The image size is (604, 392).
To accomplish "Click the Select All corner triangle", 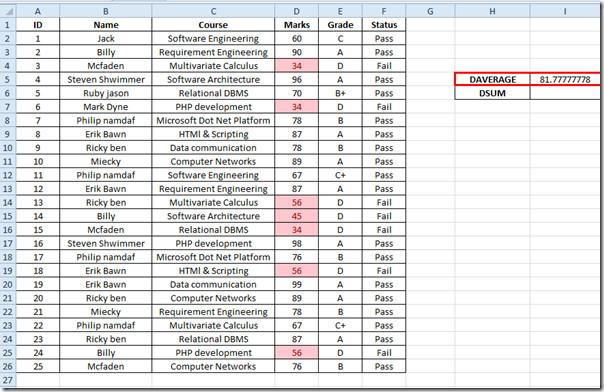I will tap(8, 12).
